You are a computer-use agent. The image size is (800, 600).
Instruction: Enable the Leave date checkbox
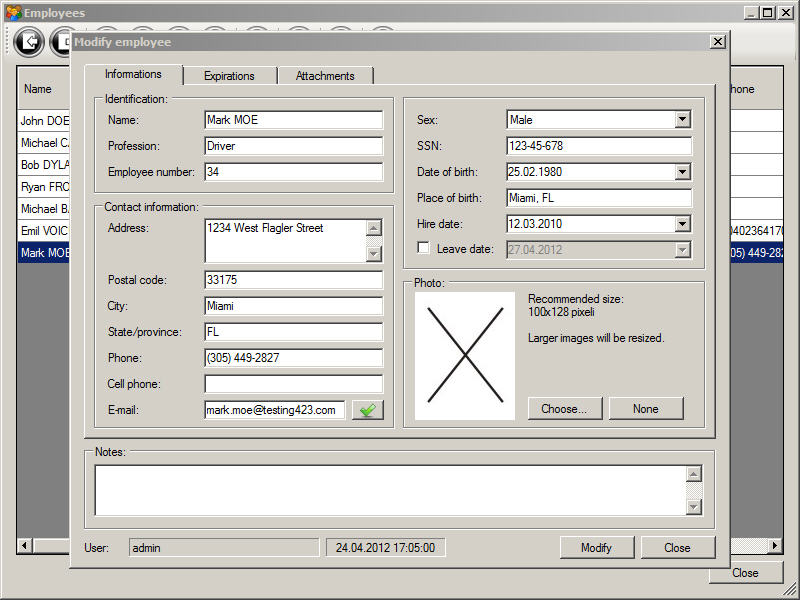[x=424, y=249]
